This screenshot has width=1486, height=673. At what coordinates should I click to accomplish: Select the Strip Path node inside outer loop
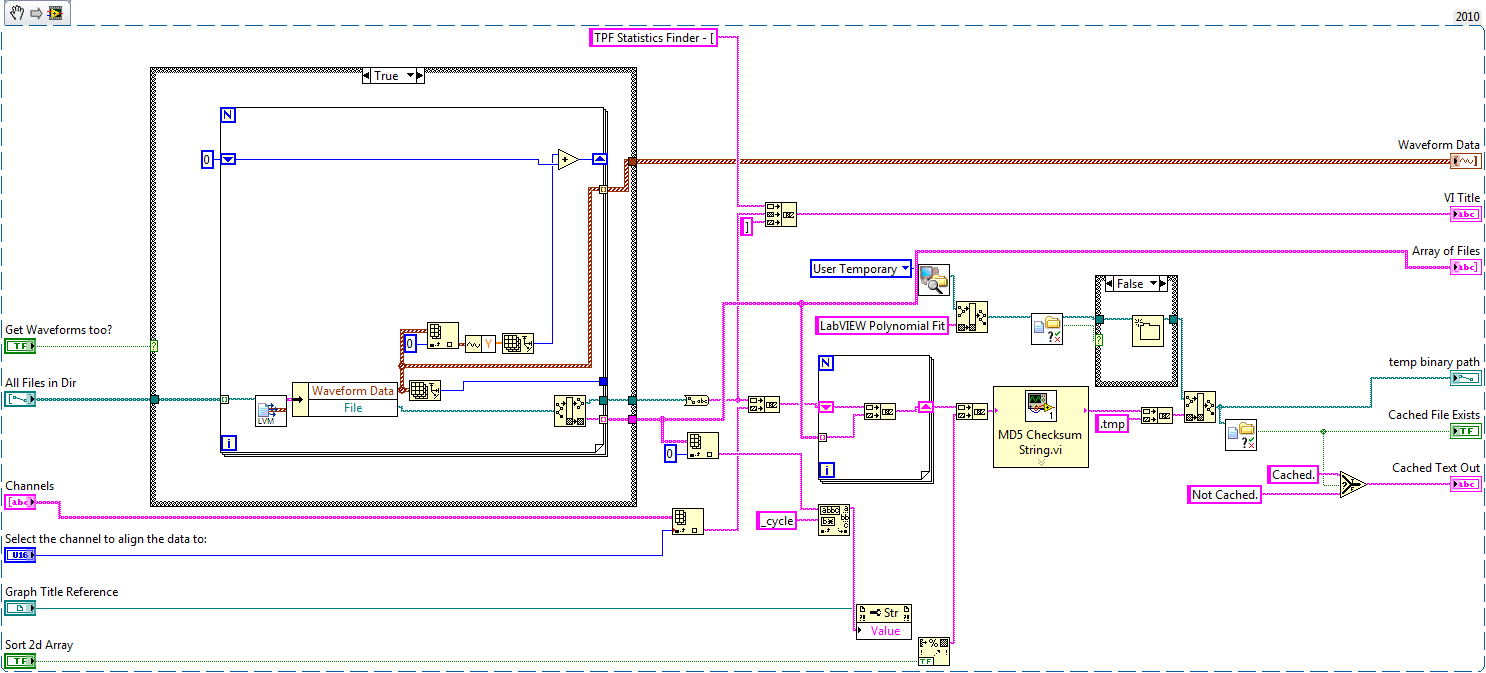(x=570, y=410)
